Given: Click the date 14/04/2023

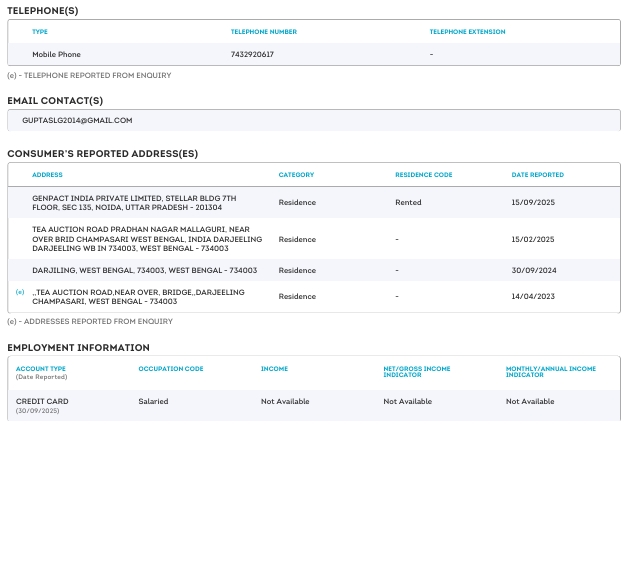Looking at the screenshot, I should click(531, 296).
